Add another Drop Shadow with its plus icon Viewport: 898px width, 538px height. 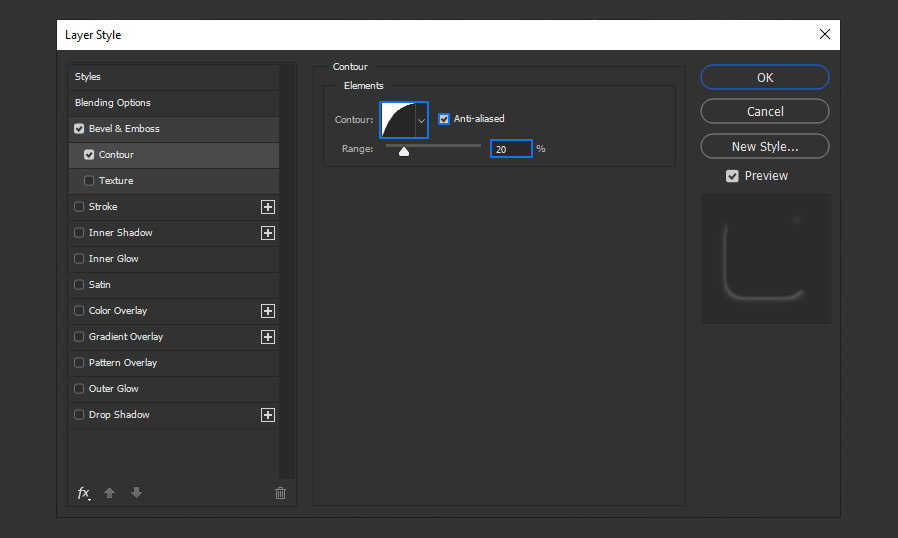(x=267, y=415)
